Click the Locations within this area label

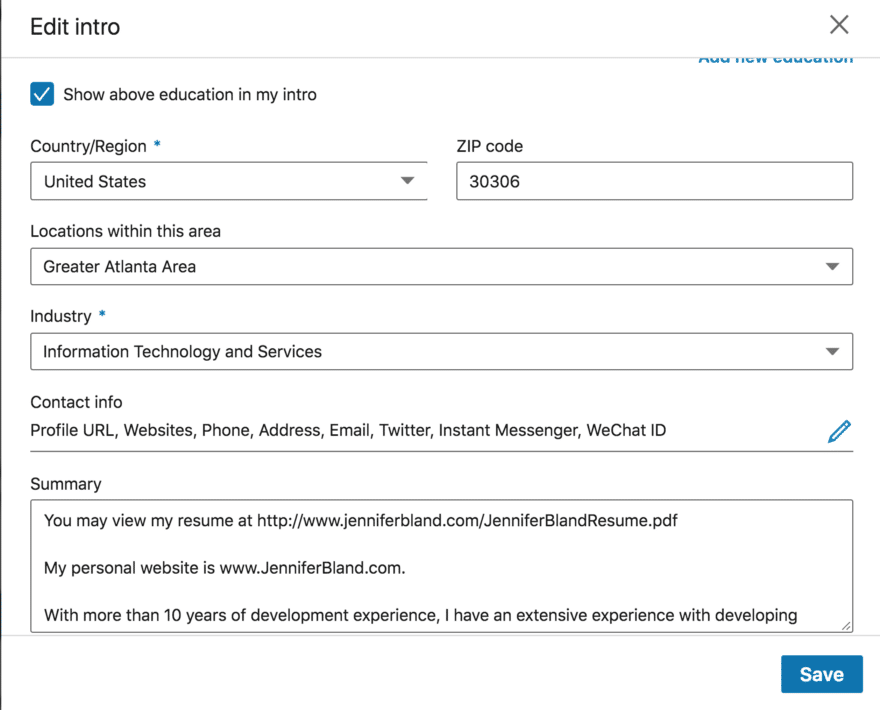(125, 231)
